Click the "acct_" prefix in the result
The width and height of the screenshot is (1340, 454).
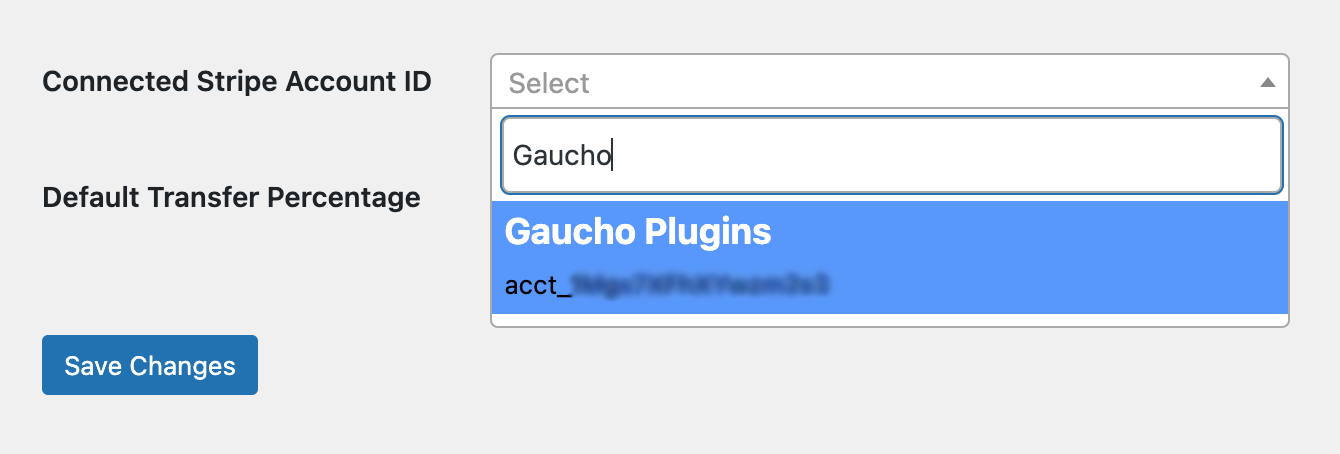(x=538, y=286)
